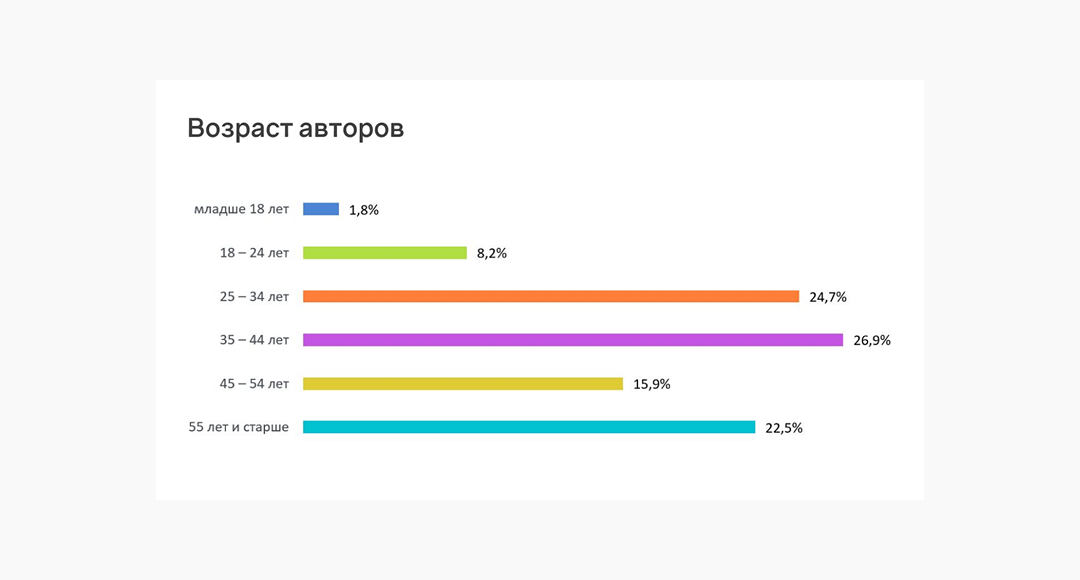Select the 8,2% value label
The height and width of the screenshot is (580, 1080).
492,254
